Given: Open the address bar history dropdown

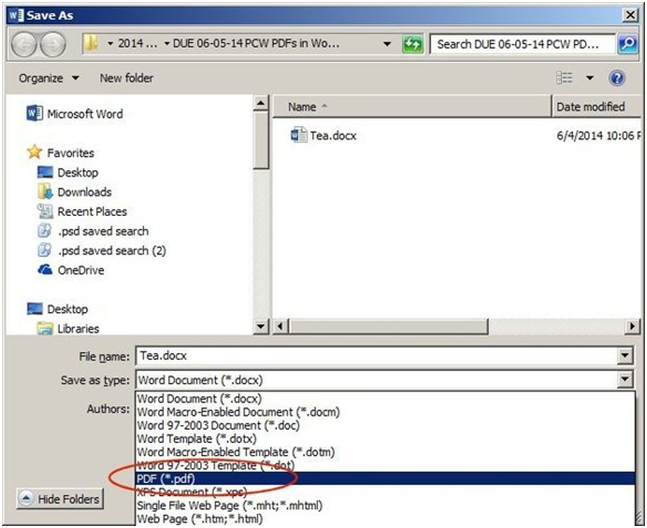Looking at the screenshot, I should pyautogui.click(x=387, y=43).
